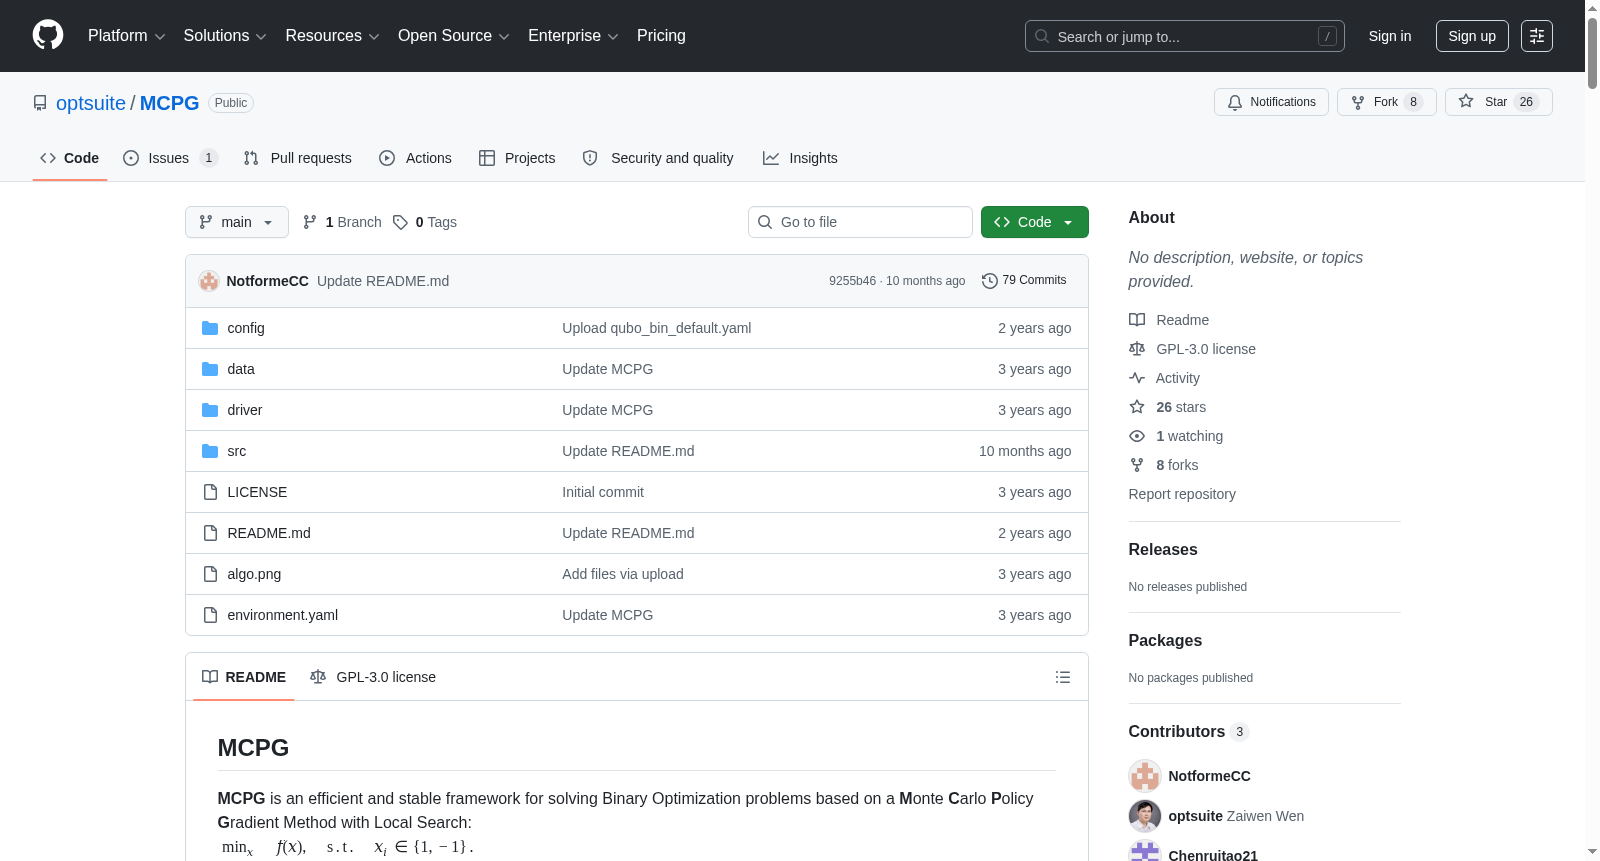The width and height of the screenshot is (1600, 861).
Task: Click Report repository link
Action: point(1182,494)
